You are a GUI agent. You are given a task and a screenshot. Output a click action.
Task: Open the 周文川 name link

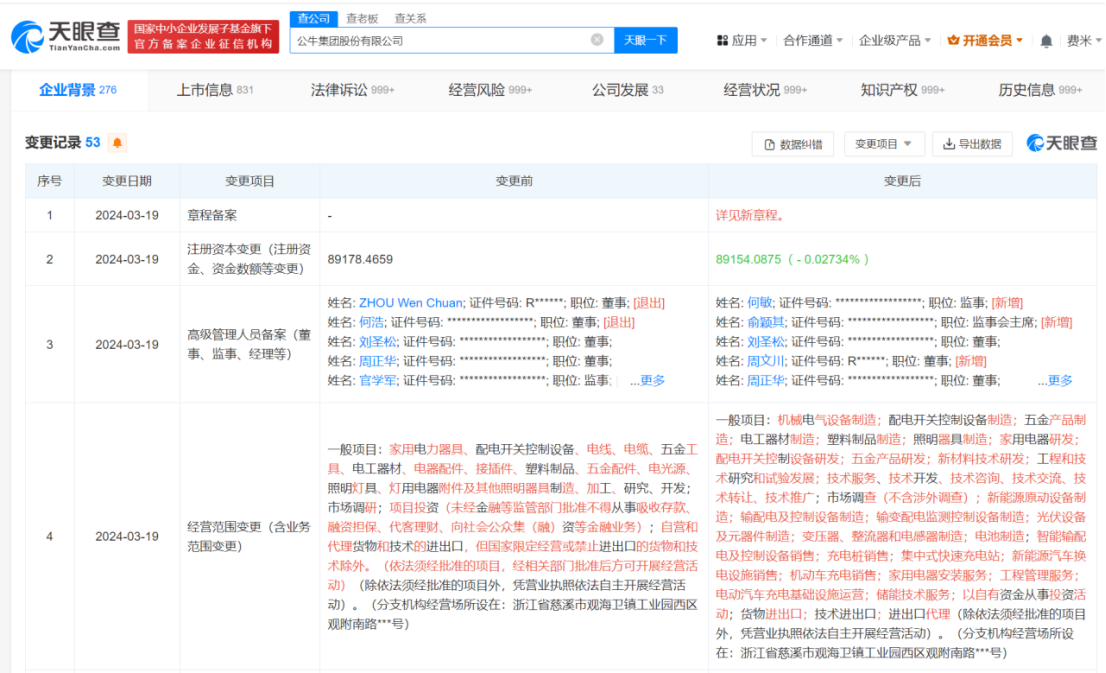(x=765, y=361)
